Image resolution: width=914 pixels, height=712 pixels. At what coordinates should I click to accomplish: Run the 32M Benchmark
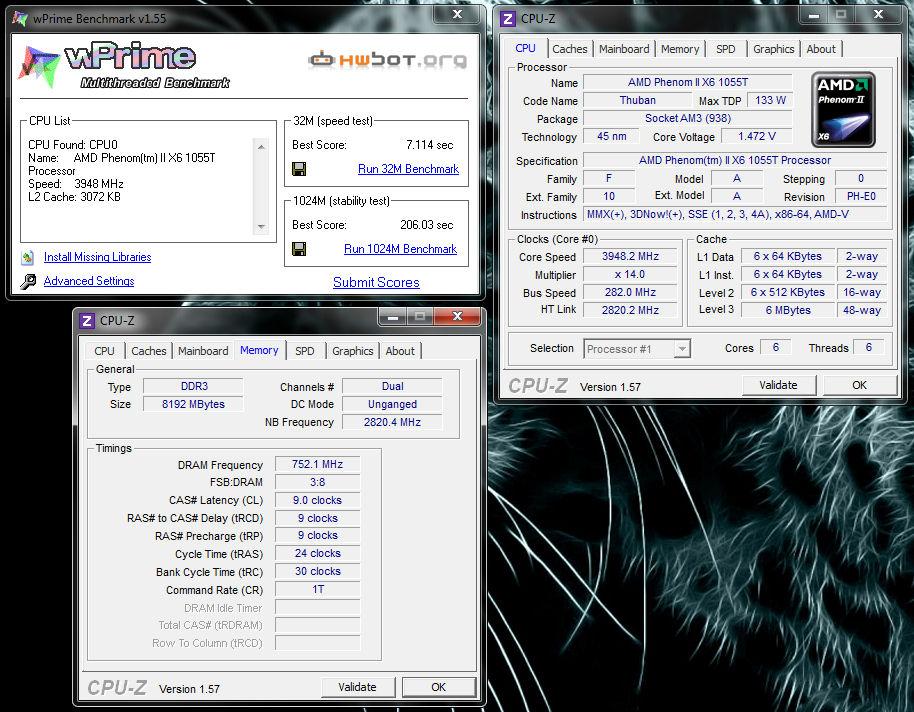408,169
